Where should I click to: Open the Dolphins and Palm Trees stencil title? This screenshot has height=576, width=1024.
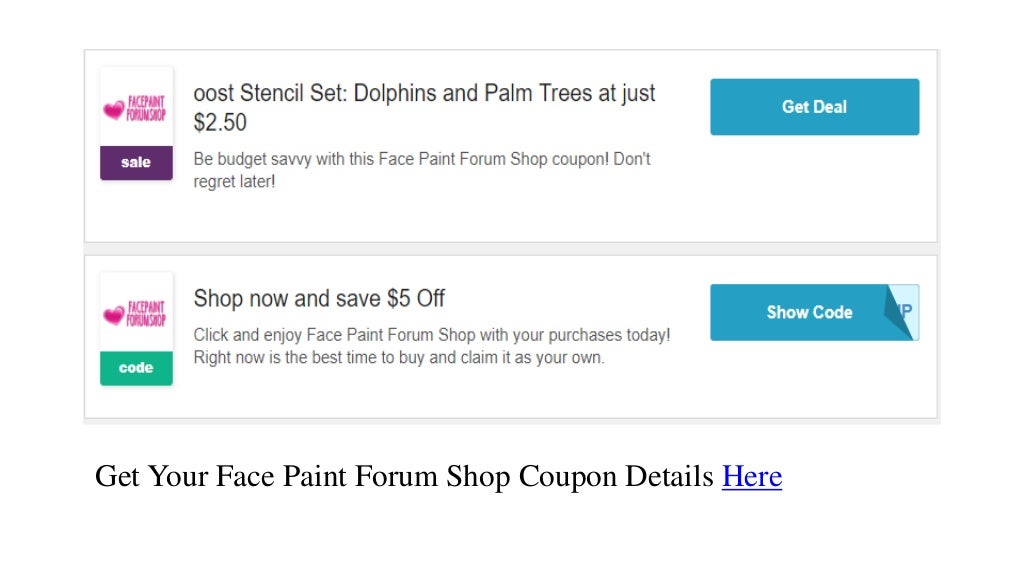(x=424, y=93)
